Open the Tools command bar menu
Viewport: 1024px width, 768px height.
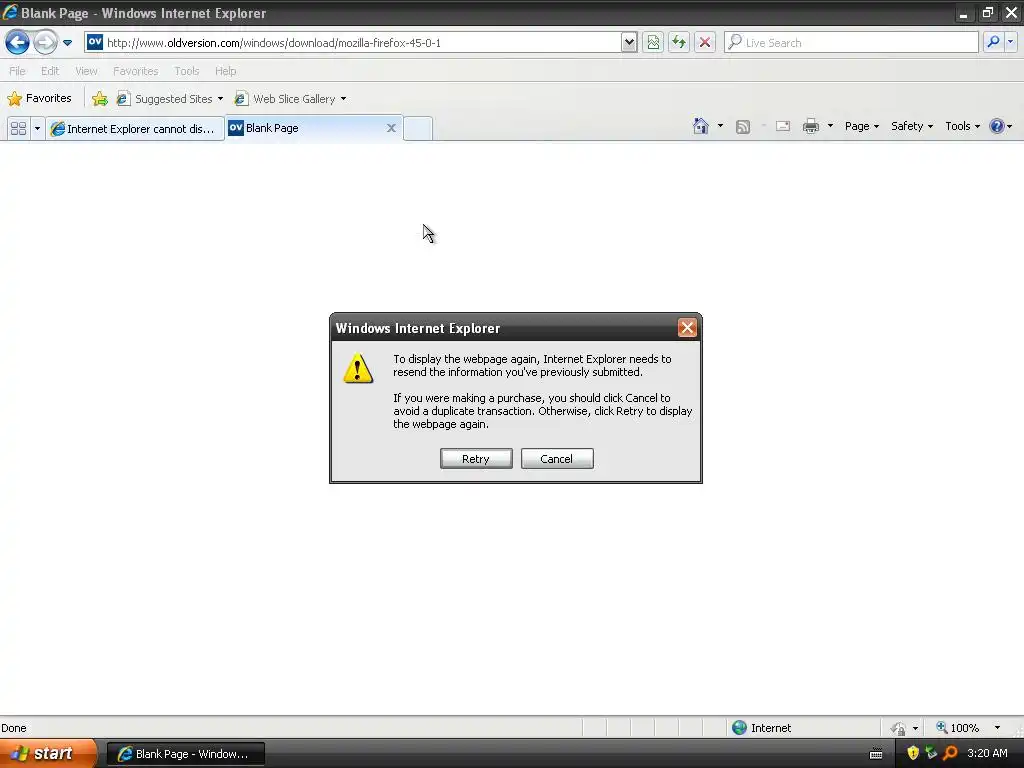coord(962,126)
